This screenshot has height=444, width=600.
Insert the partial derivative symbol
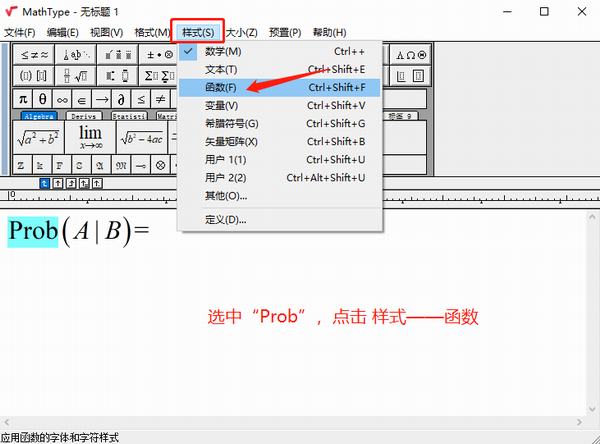coord(121,100)
